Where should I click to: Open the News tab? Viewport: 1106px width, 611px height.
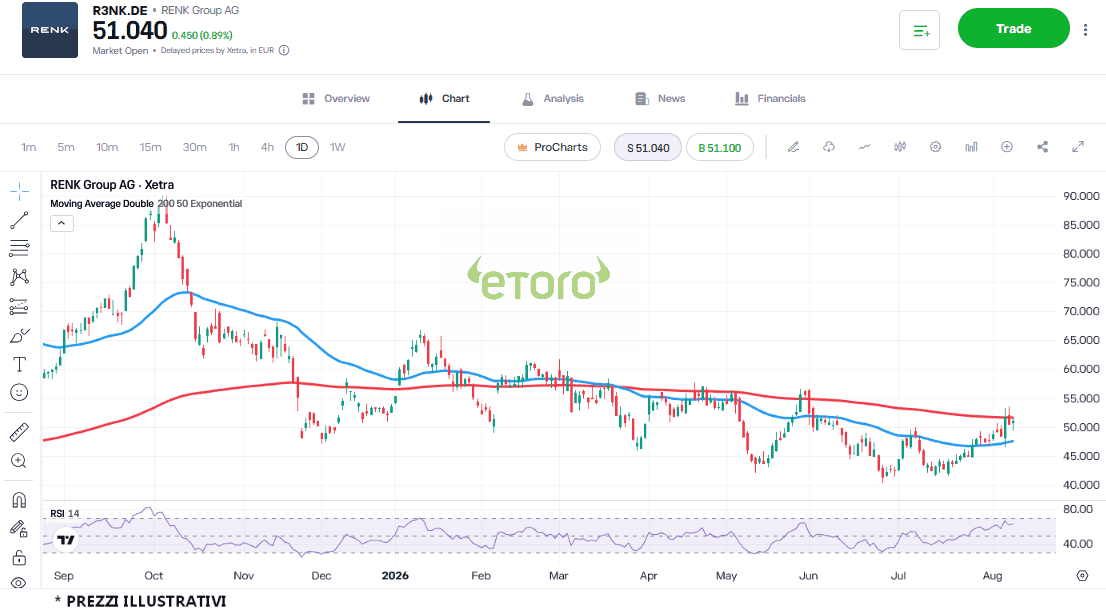pyautogui.click(x=660, y=99)
